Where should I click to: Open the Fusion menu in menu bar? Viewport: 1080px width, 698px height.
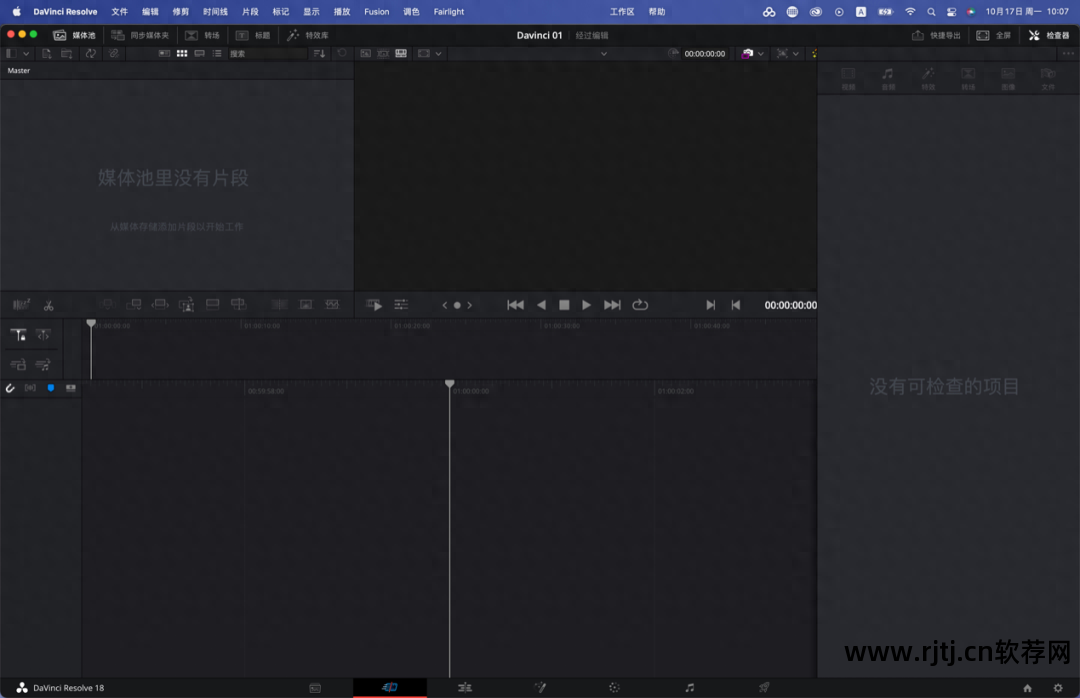tap(377, 12)
